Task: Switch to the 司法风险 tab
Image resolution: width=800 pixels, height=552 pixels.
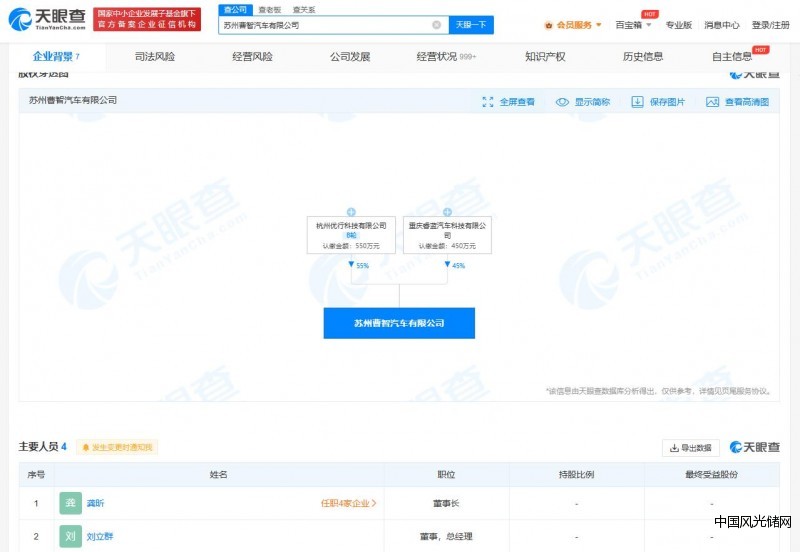Action: tap(155, 57)
